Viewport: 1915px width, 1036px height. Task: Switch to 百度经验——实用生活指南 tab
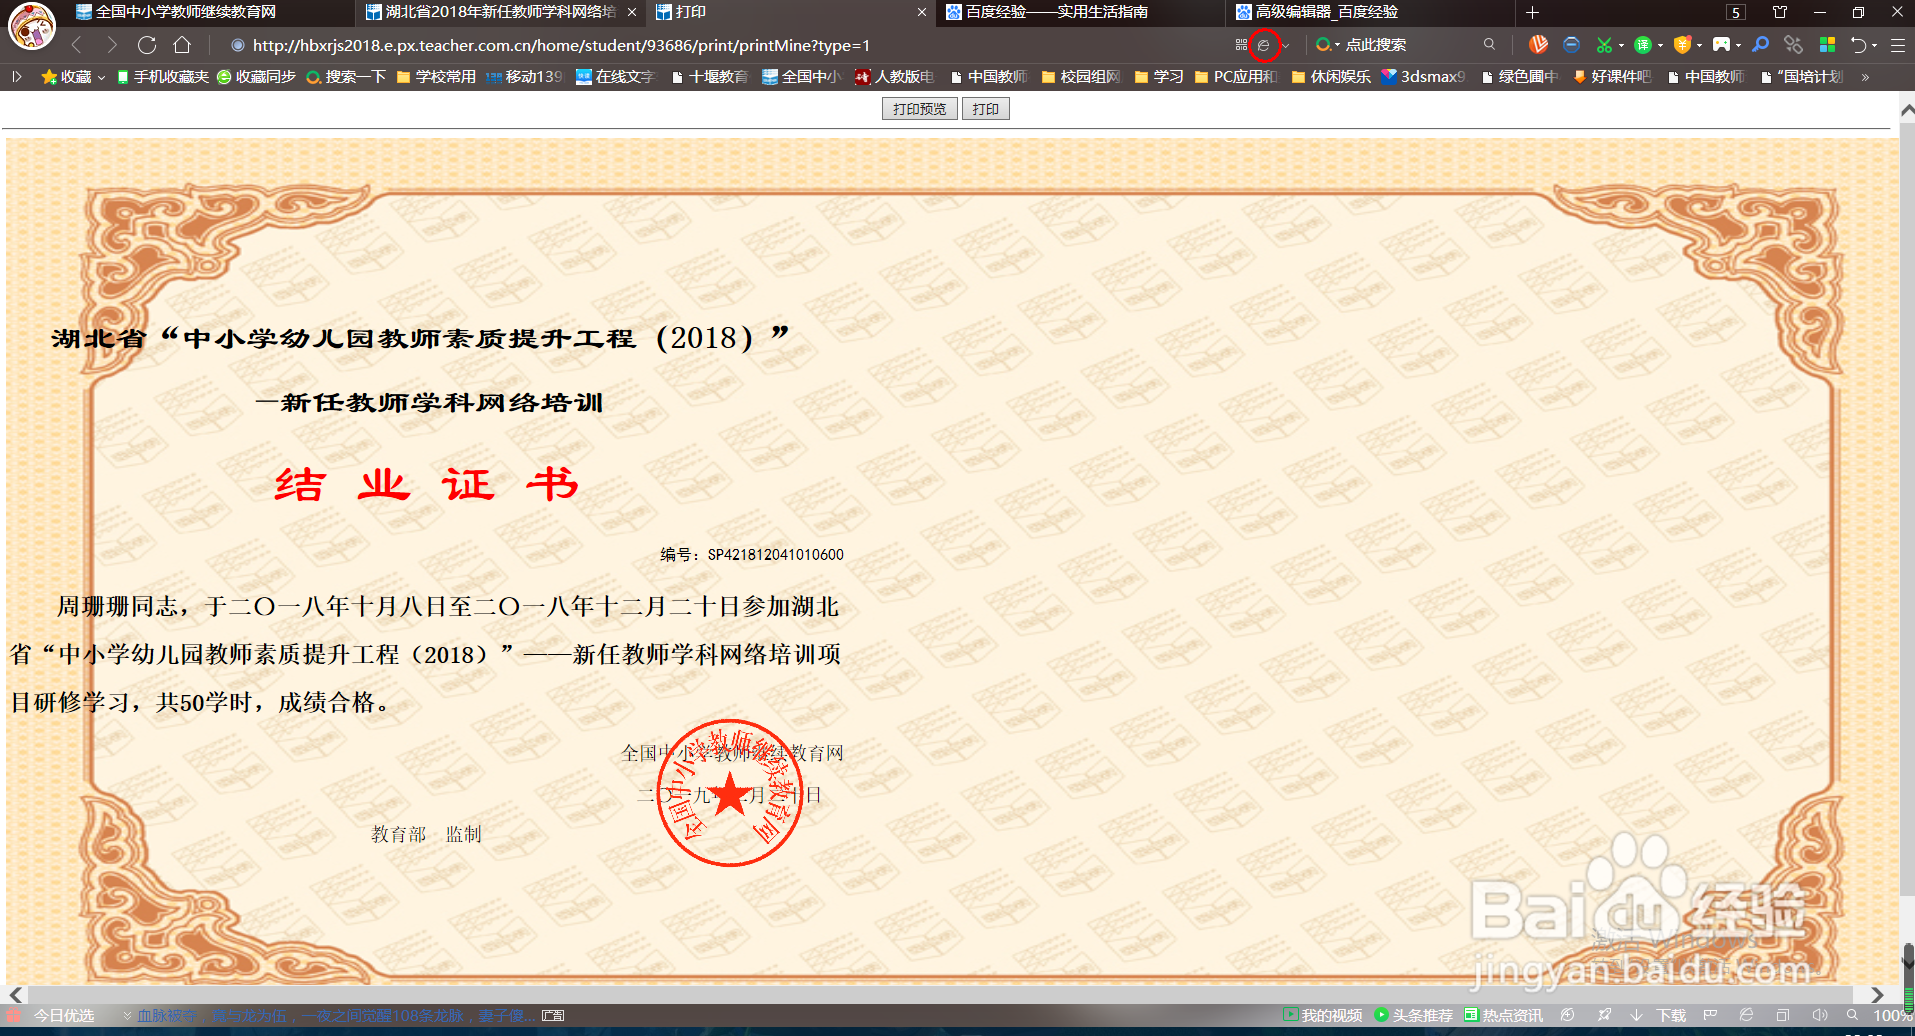[x=1080, y=12]
